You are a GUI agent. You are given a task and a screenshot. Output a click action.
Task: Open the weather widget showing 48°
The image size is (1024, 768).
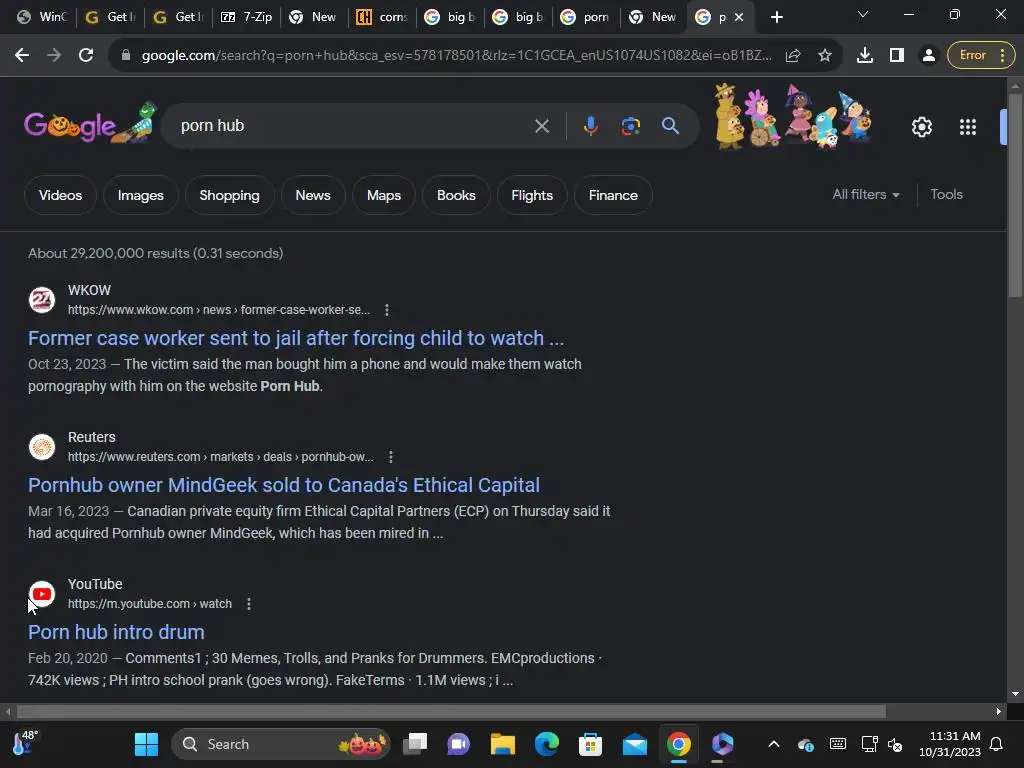point(26,743)
